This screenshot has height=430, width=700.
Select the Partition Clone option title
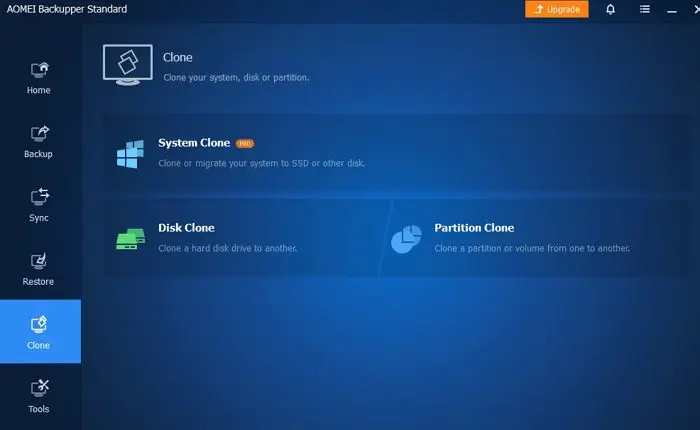click(474, 228)
